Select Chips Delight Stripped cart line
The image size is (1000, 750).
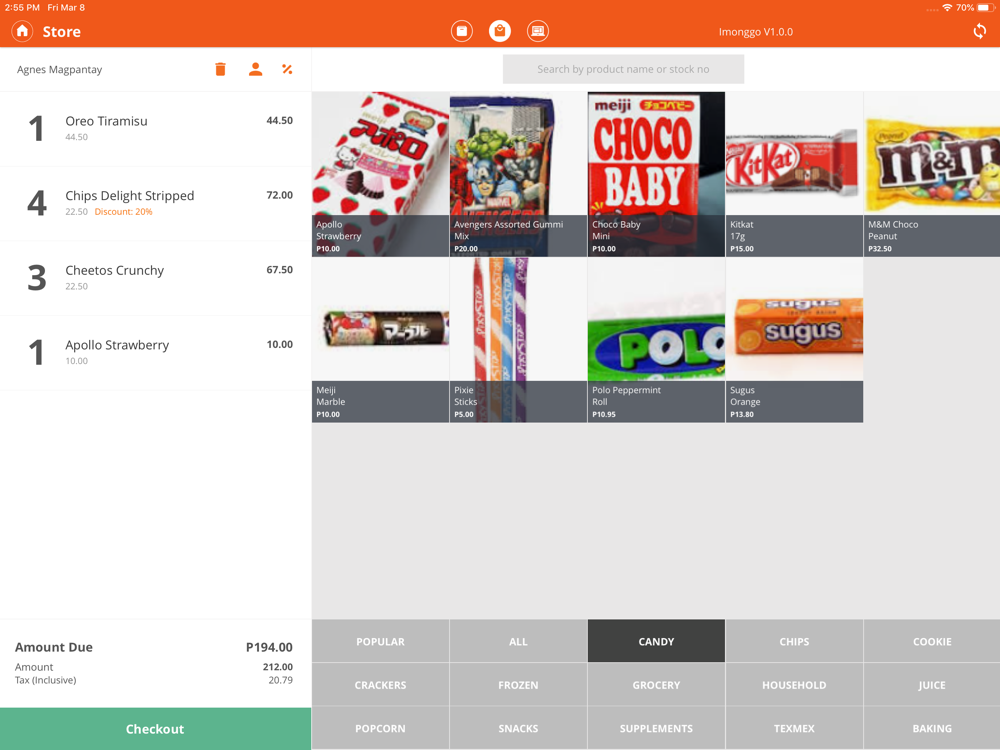pyautogui.click(x=156, y=203)
